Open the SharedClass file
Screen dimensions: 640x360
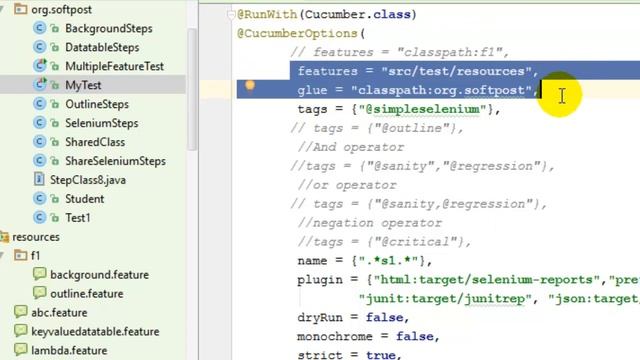pyautogui.click(x=95, y=142)
